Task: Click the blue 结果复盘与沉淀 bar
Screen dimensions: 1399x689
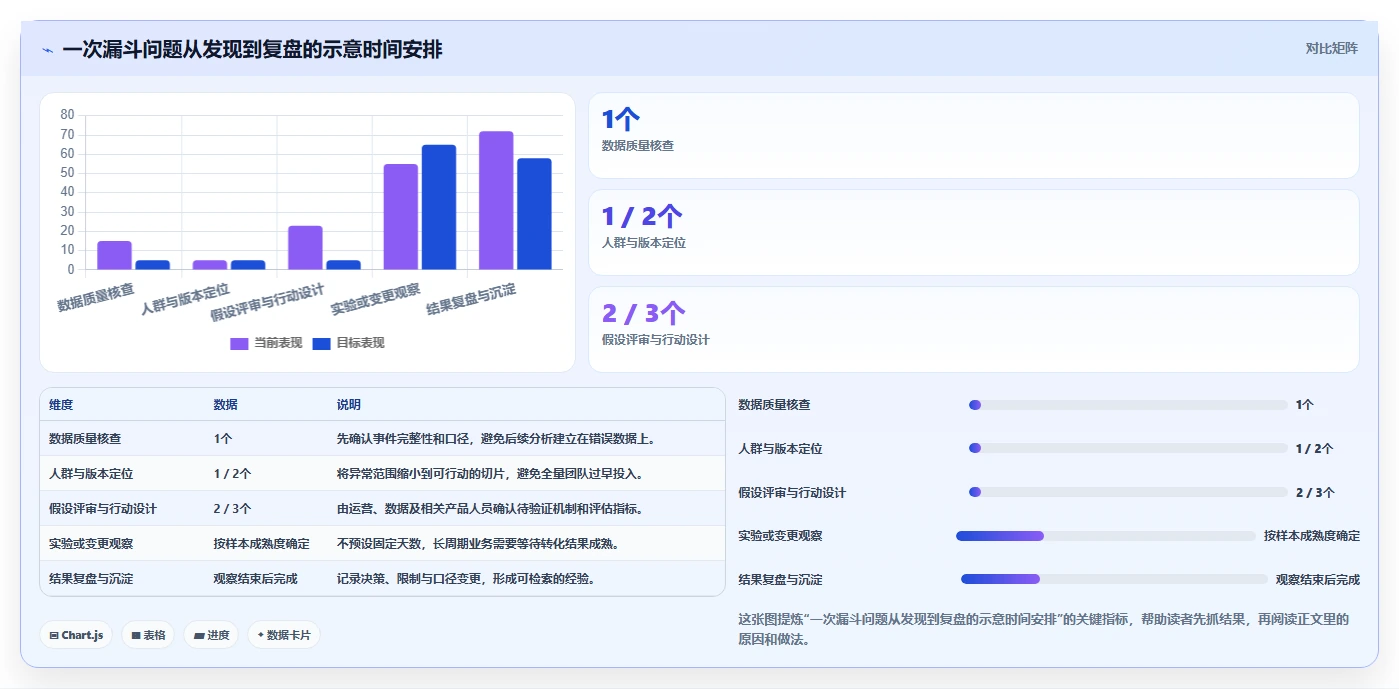Action: [x=534, y=213]
